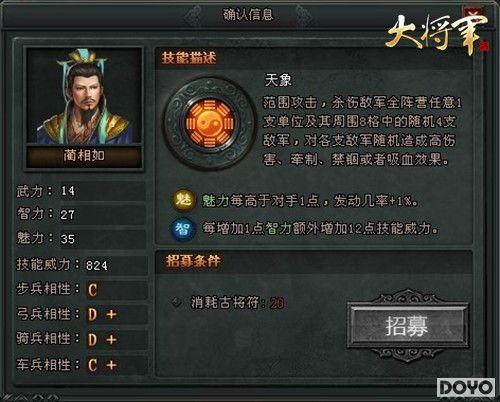Click the 智力 value field showing 27
Image resolution: width=500 pixels, height=402 pixels.
[103, 214]
